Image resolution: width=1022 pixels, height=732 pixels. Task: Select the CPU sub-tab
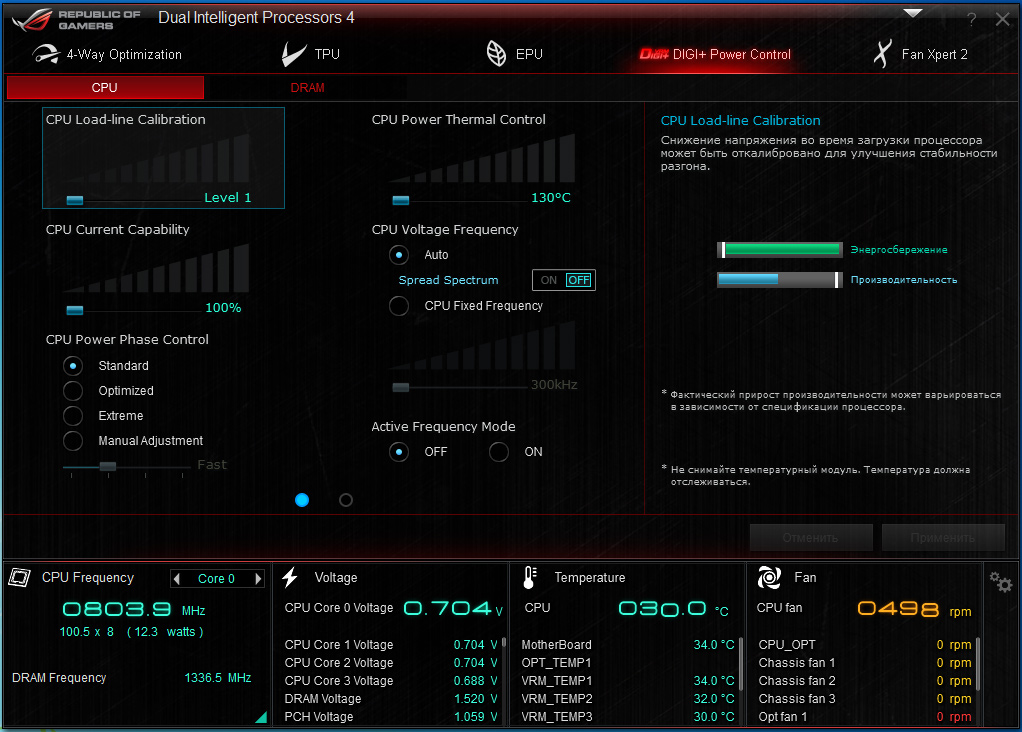[x=105, y=87]
